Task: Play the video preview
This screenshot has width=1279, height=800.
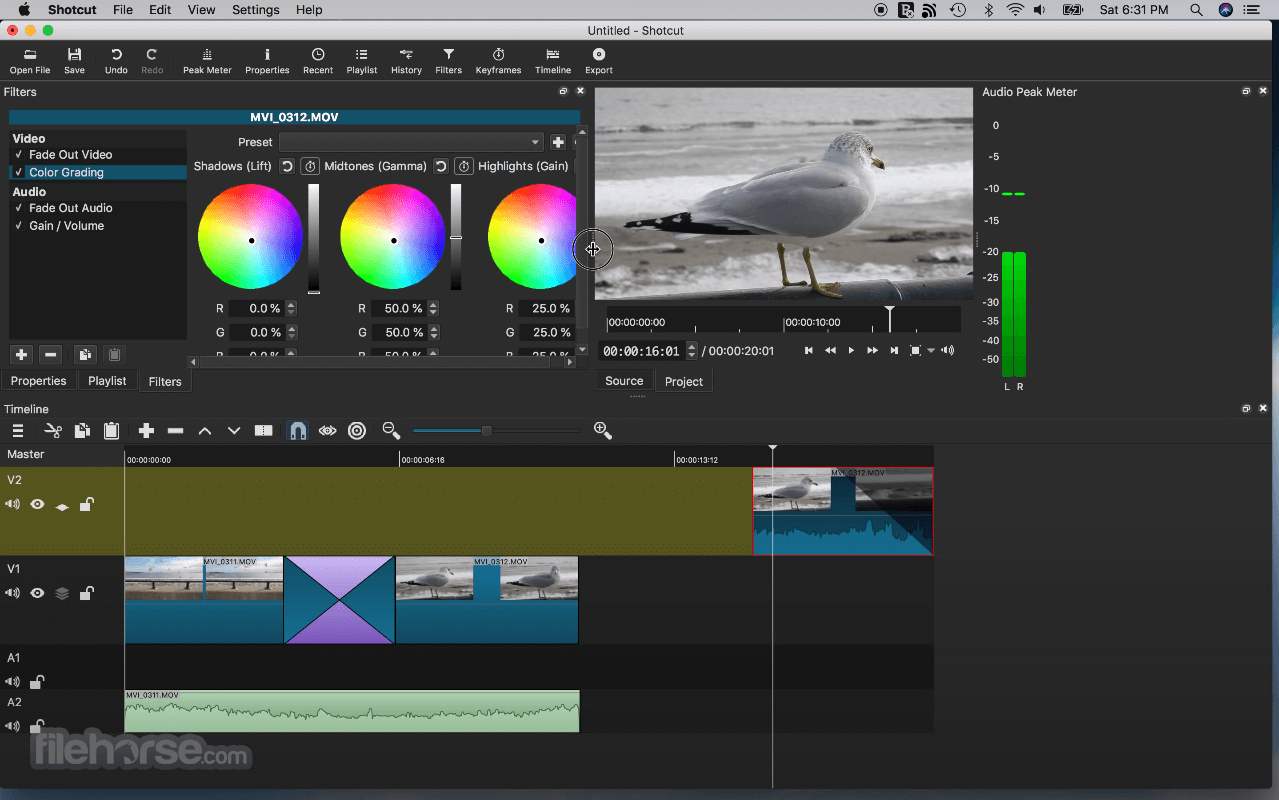Action: click(851, 350)
